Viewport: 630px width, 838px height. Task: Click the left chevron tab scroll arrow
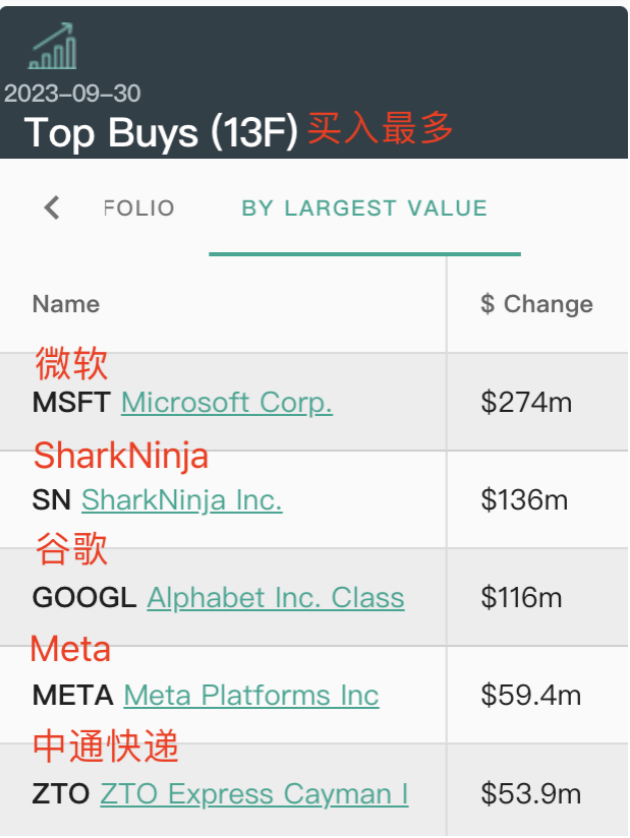(52, 208)
